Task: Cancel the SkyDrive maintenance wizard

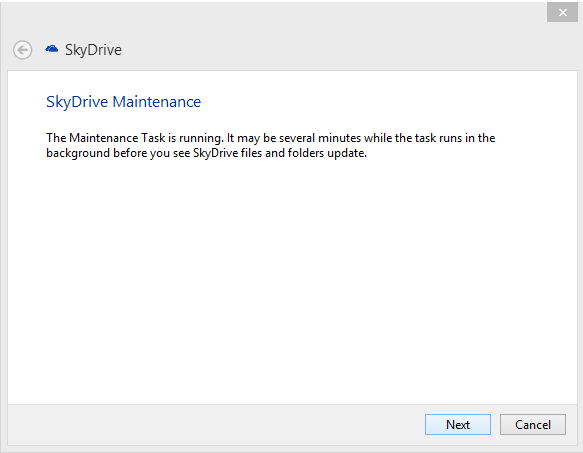Action: (532, 424)
